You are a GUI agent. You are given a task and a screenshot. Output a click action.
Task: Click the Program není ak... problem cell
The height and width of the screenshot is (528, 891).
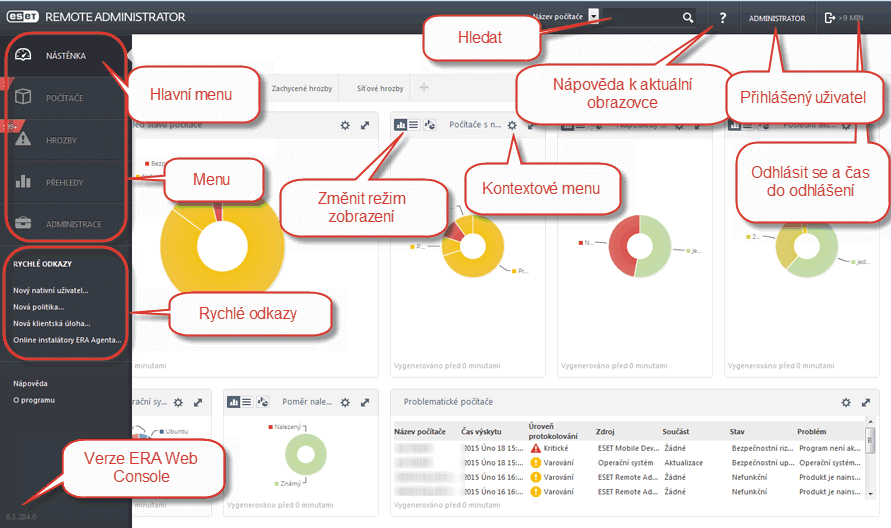[830, 448]
